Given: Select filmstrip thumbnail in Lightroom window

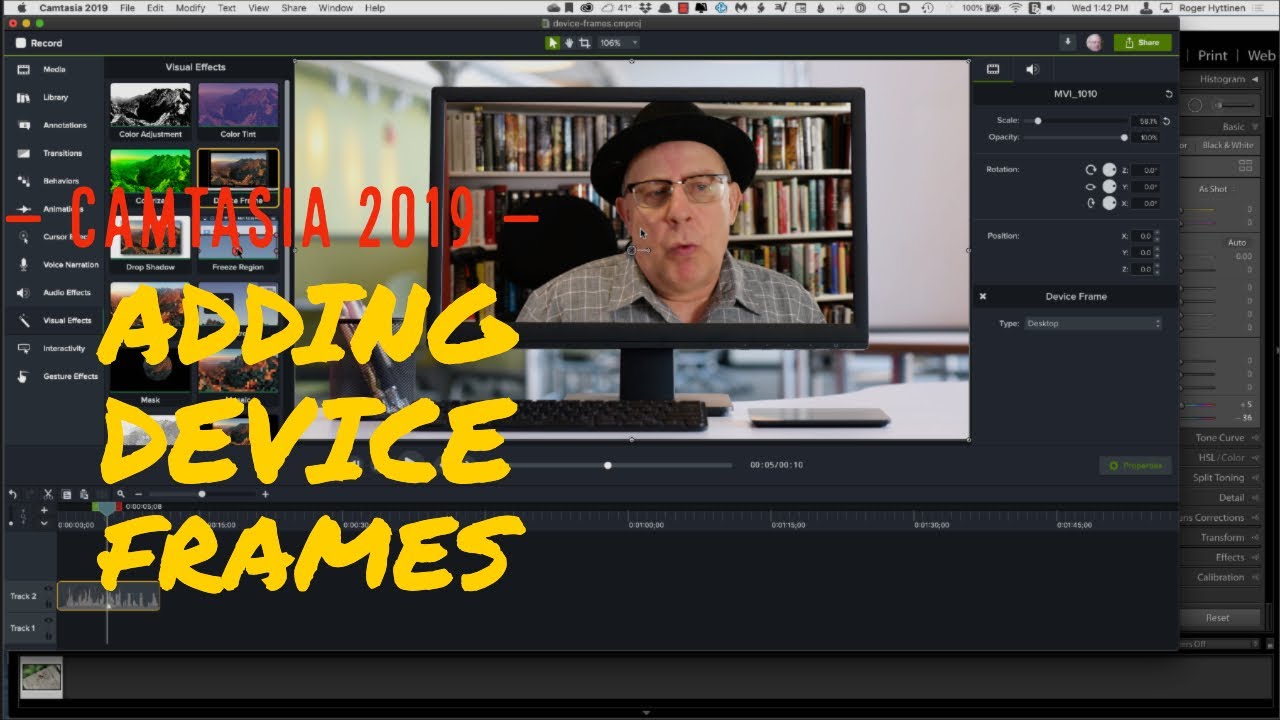Looking at the screenshot, I should [41, 677].
